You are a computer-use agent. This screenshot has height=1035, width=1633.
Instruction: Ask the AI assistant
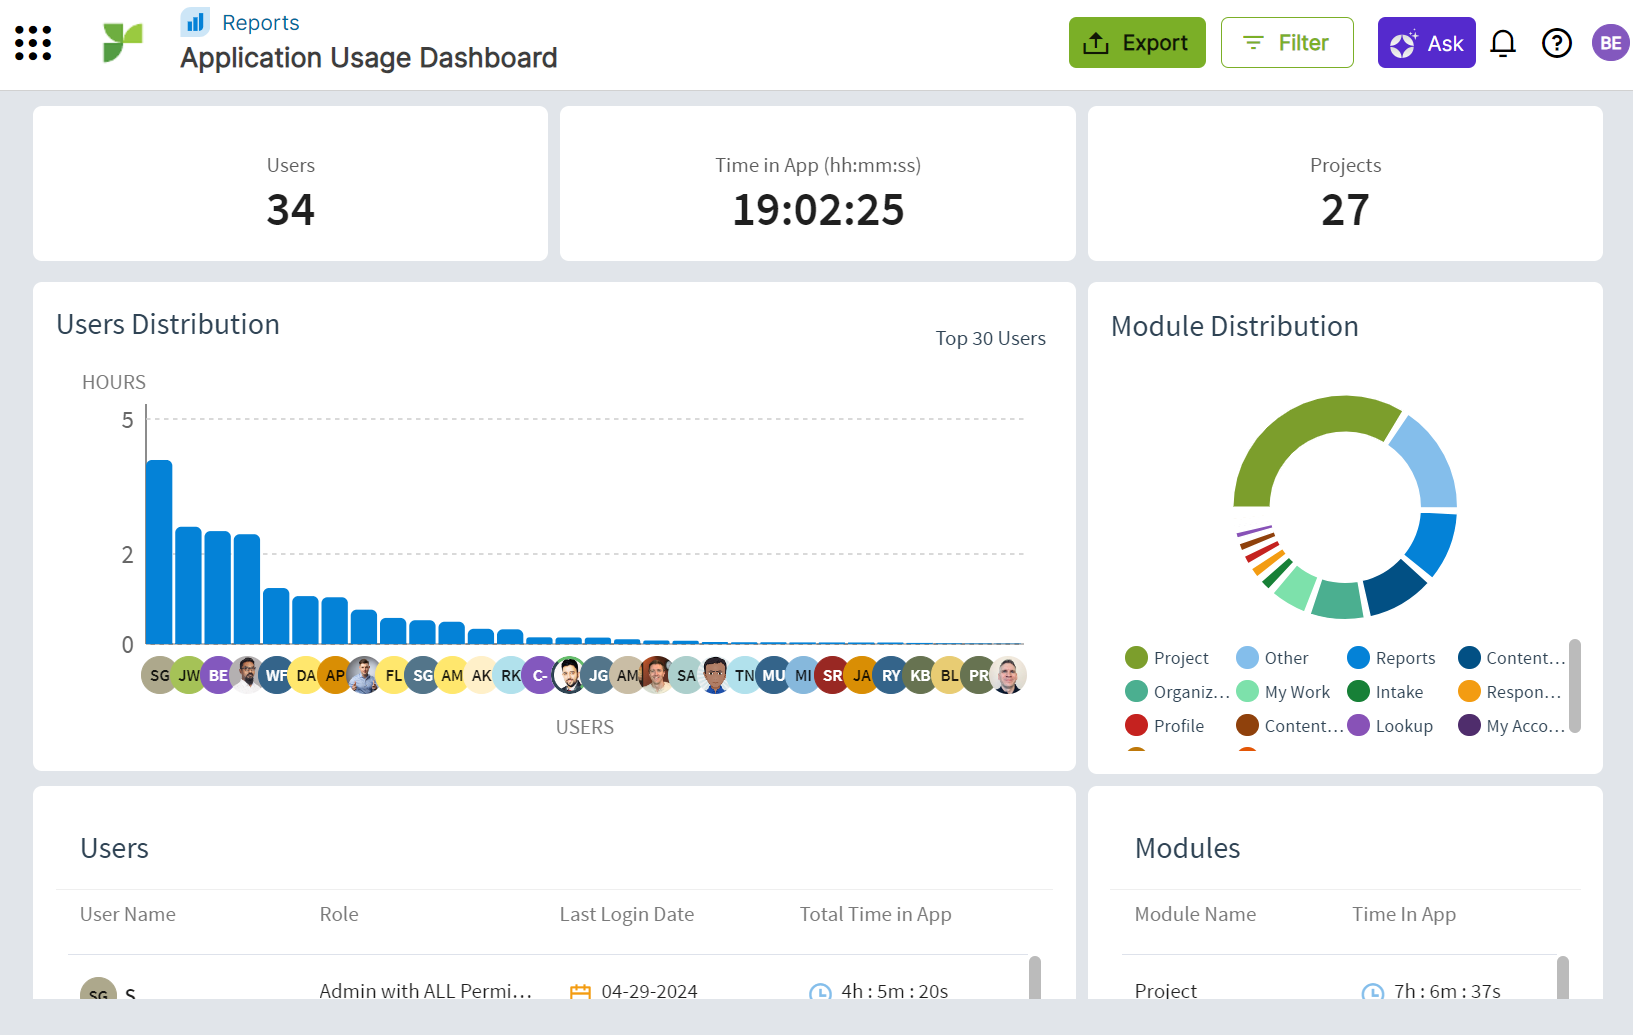[x=1426, y=43]
